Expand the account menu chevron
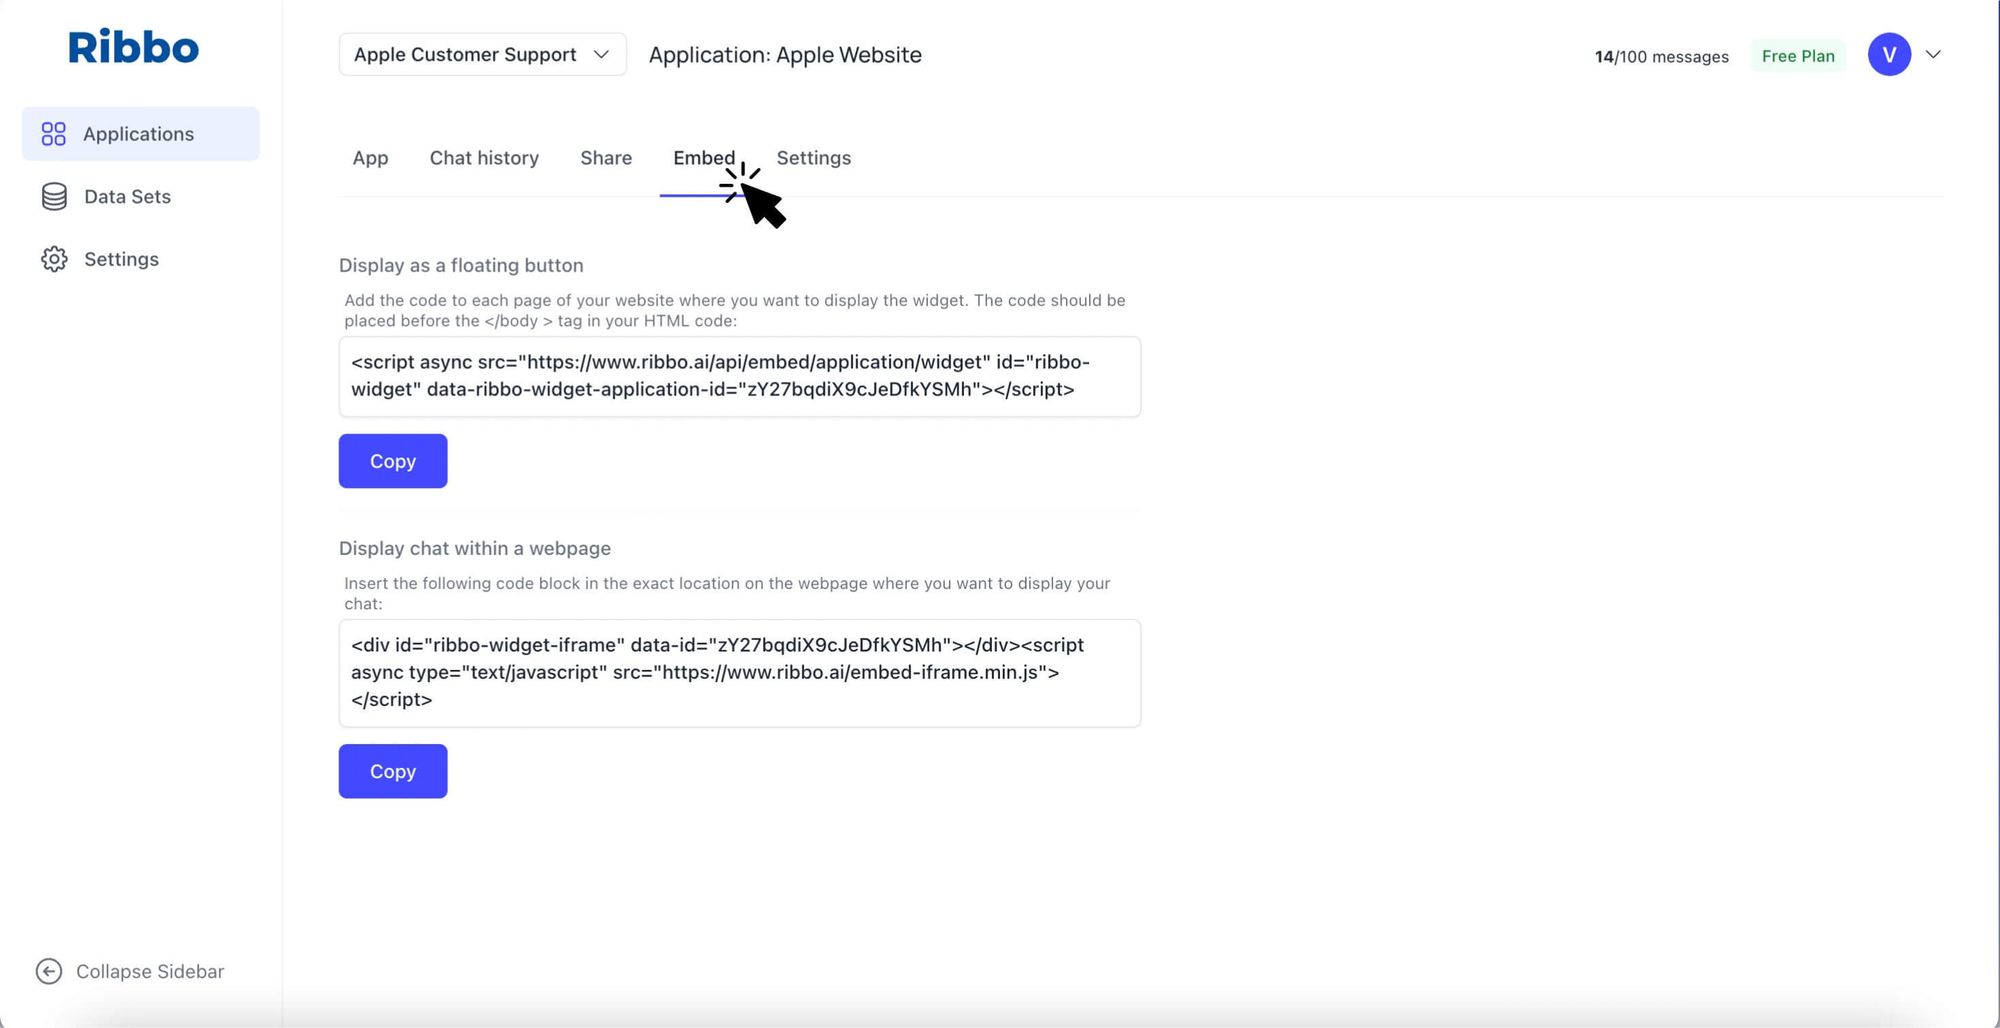Screen dimensions: 2000x1028 1933,55
